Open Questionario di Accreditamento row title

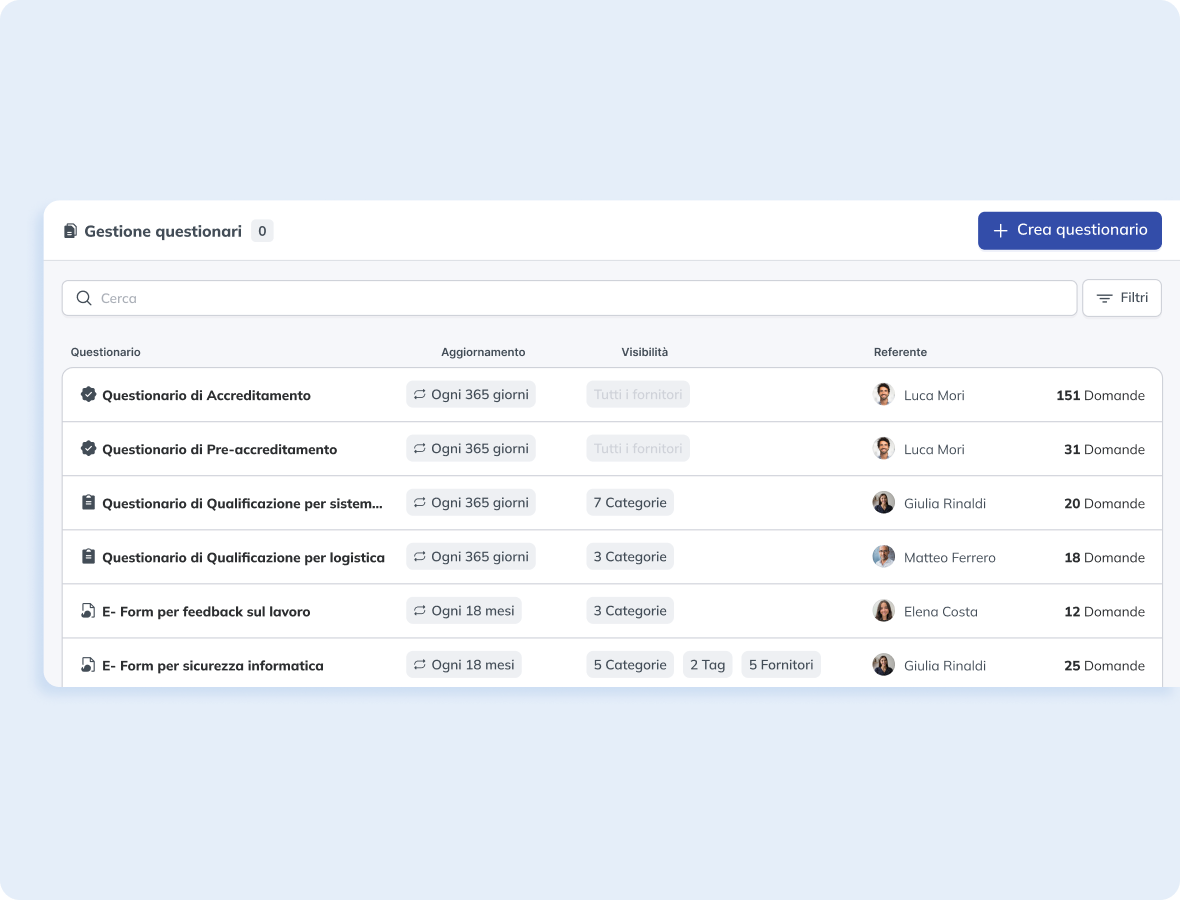206,395
